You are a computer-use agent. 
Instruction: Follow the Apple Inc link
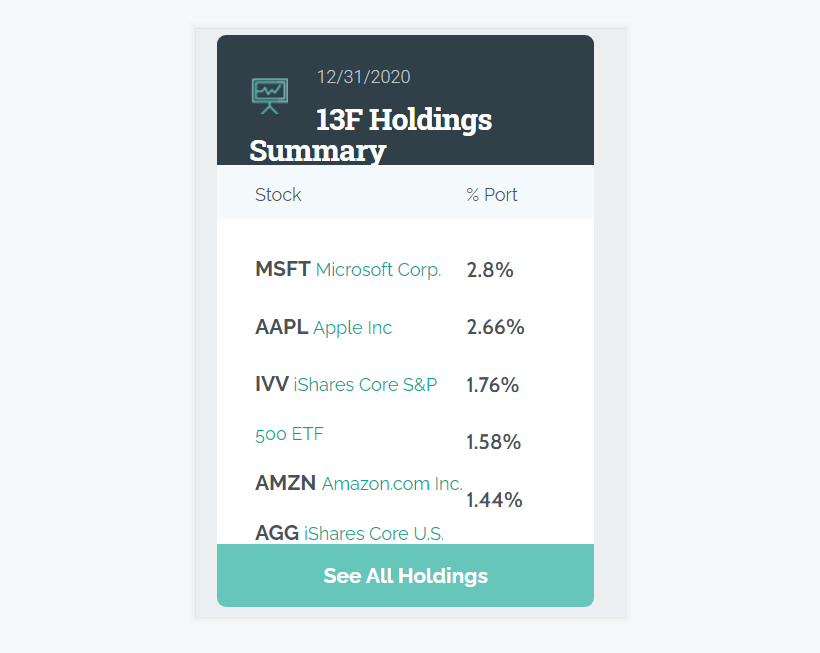[352, 328]
